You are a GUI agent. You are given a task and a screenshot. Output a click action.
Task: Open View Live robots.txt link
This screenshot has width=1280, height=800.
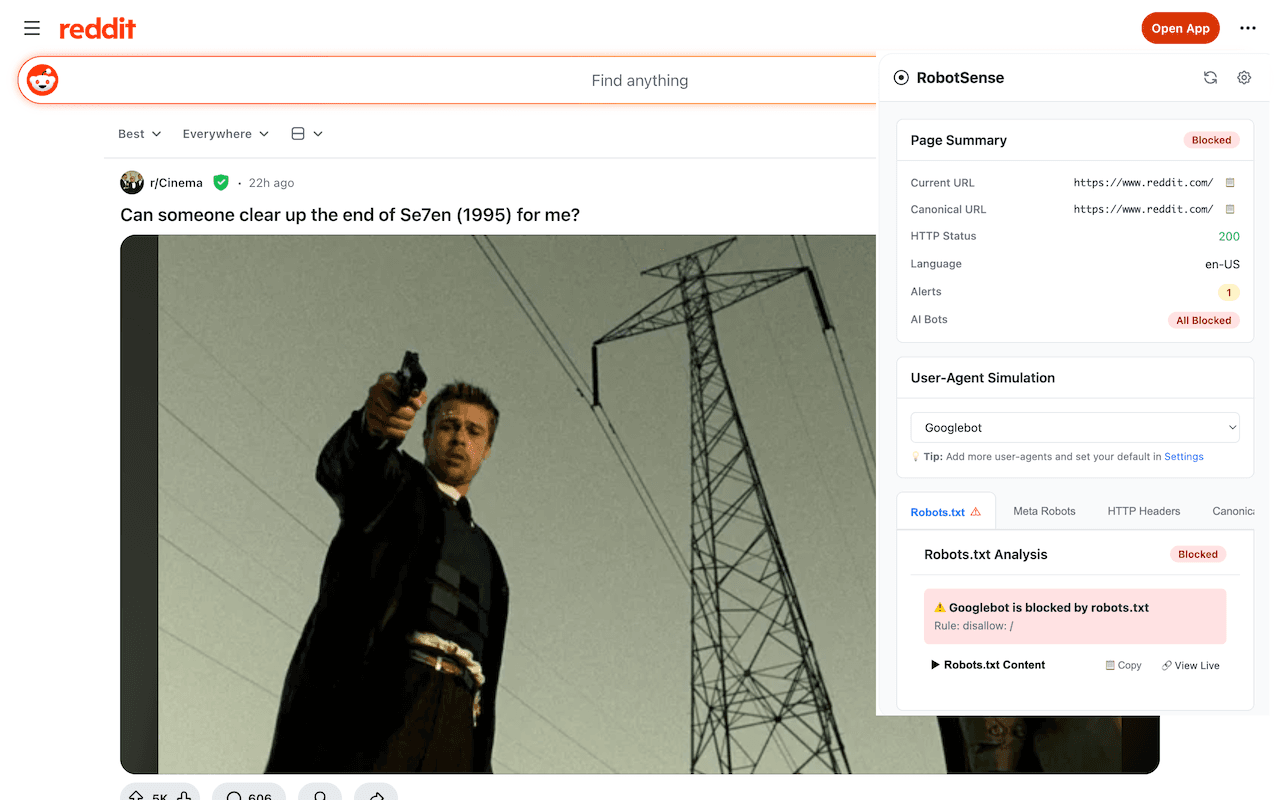(x=1190, y=664)
